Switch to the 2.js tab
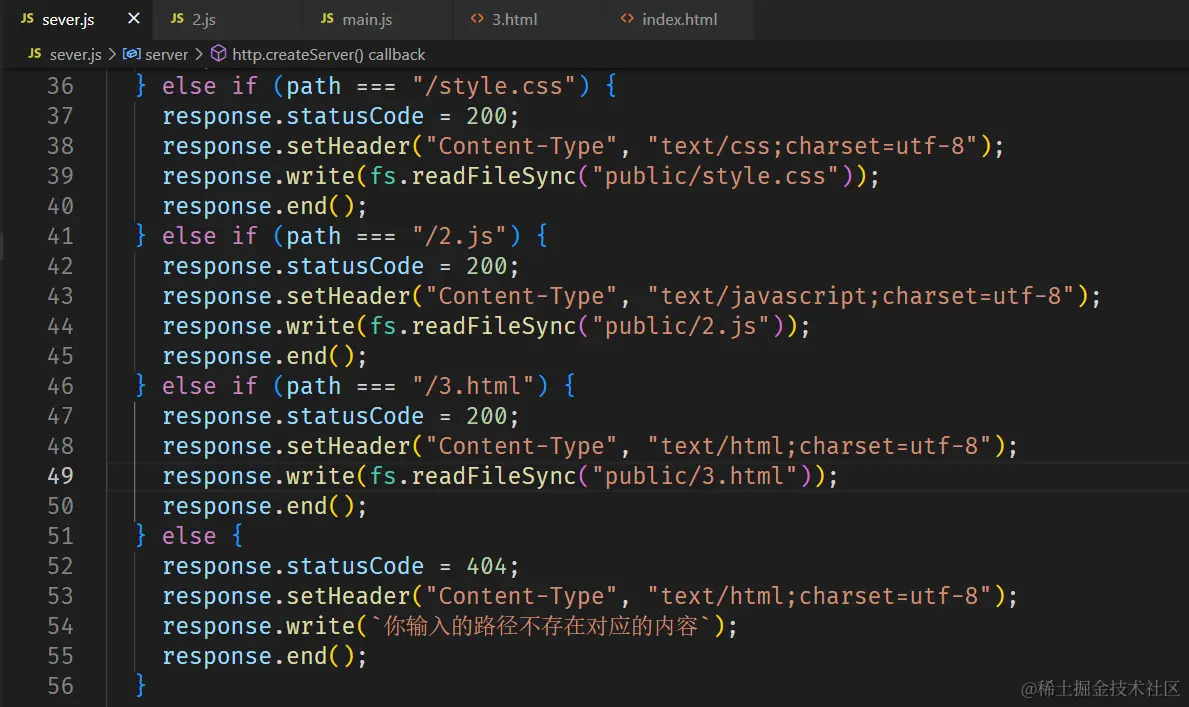This screenshot has width=1189, height=707. click(203, 19)
